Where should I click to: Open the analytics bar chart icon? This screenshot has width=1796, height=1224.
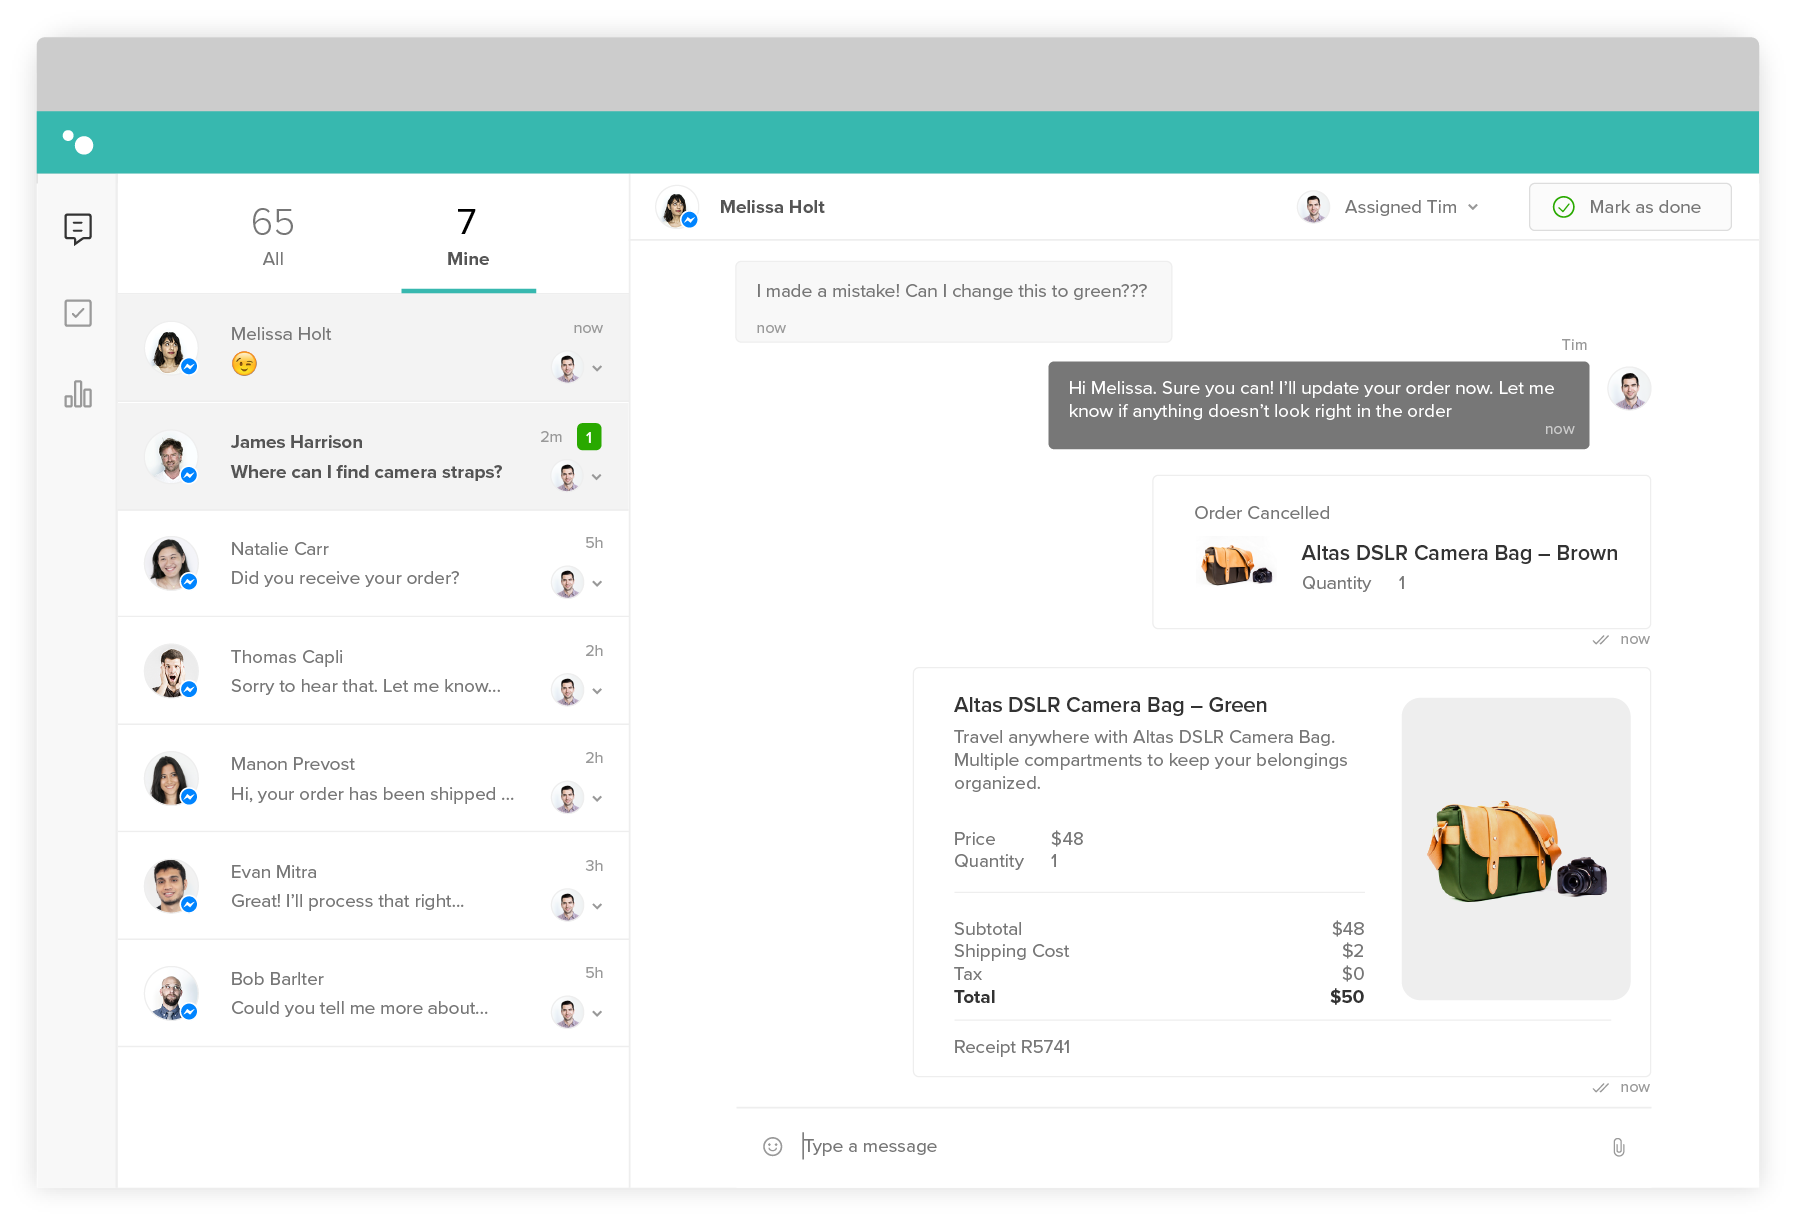[78, 394]
